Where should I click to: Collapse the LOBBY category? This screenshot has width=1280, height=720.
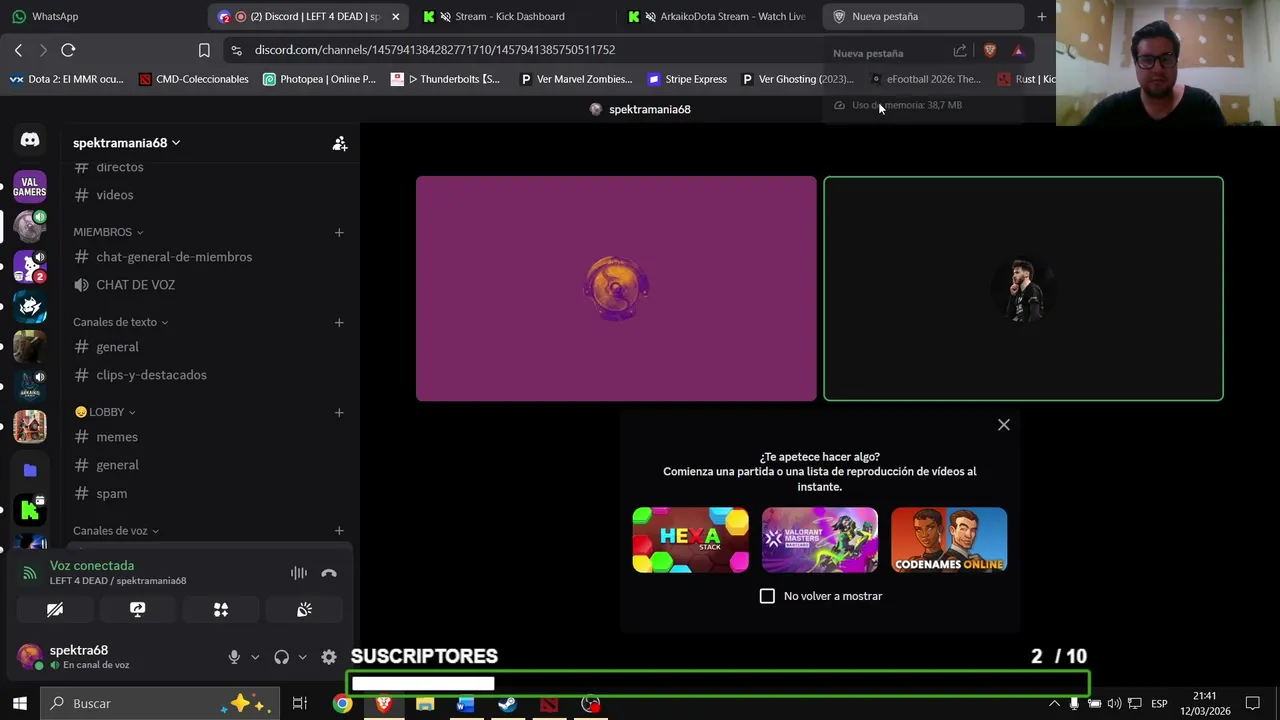[x=105, y=412]
